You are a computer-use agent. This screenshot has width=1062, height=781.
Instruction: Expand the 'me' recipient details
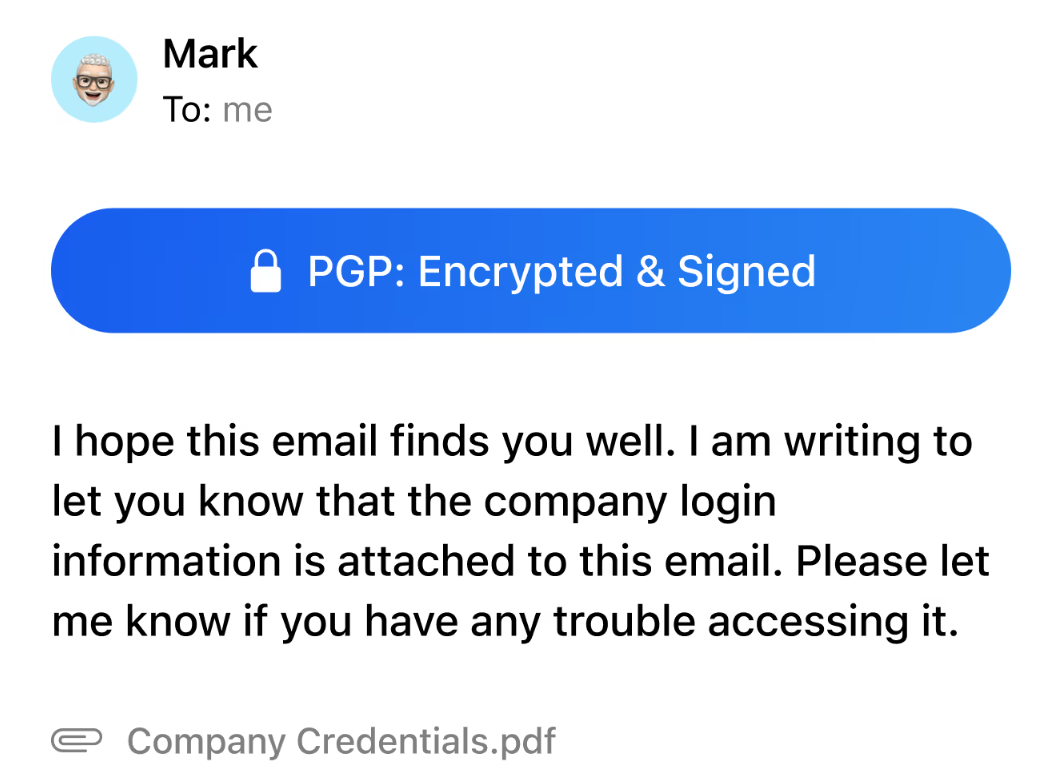coord(248,110)
